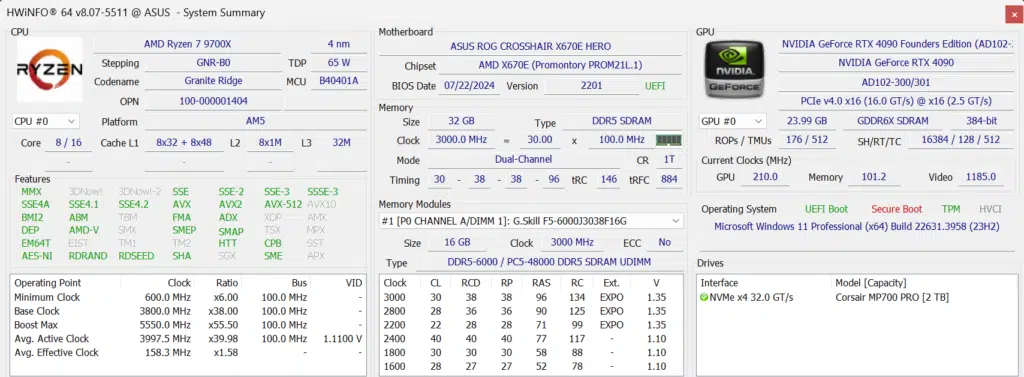Click the 384-bit bus width field
Image resolution: width=1024 pixels, height=377 pixels.
coord(982,121)
